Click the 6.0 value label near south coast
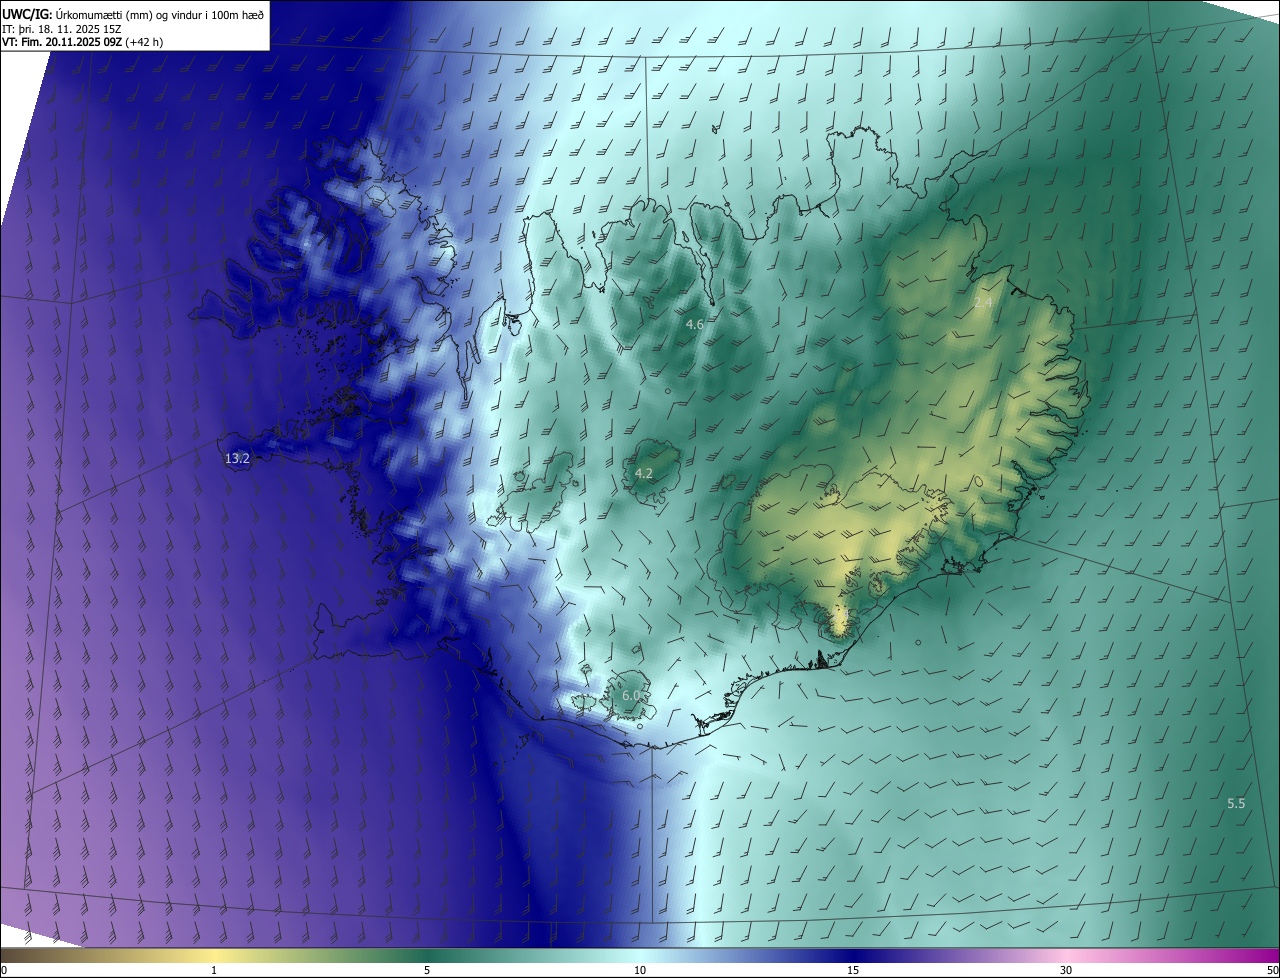 631,695
